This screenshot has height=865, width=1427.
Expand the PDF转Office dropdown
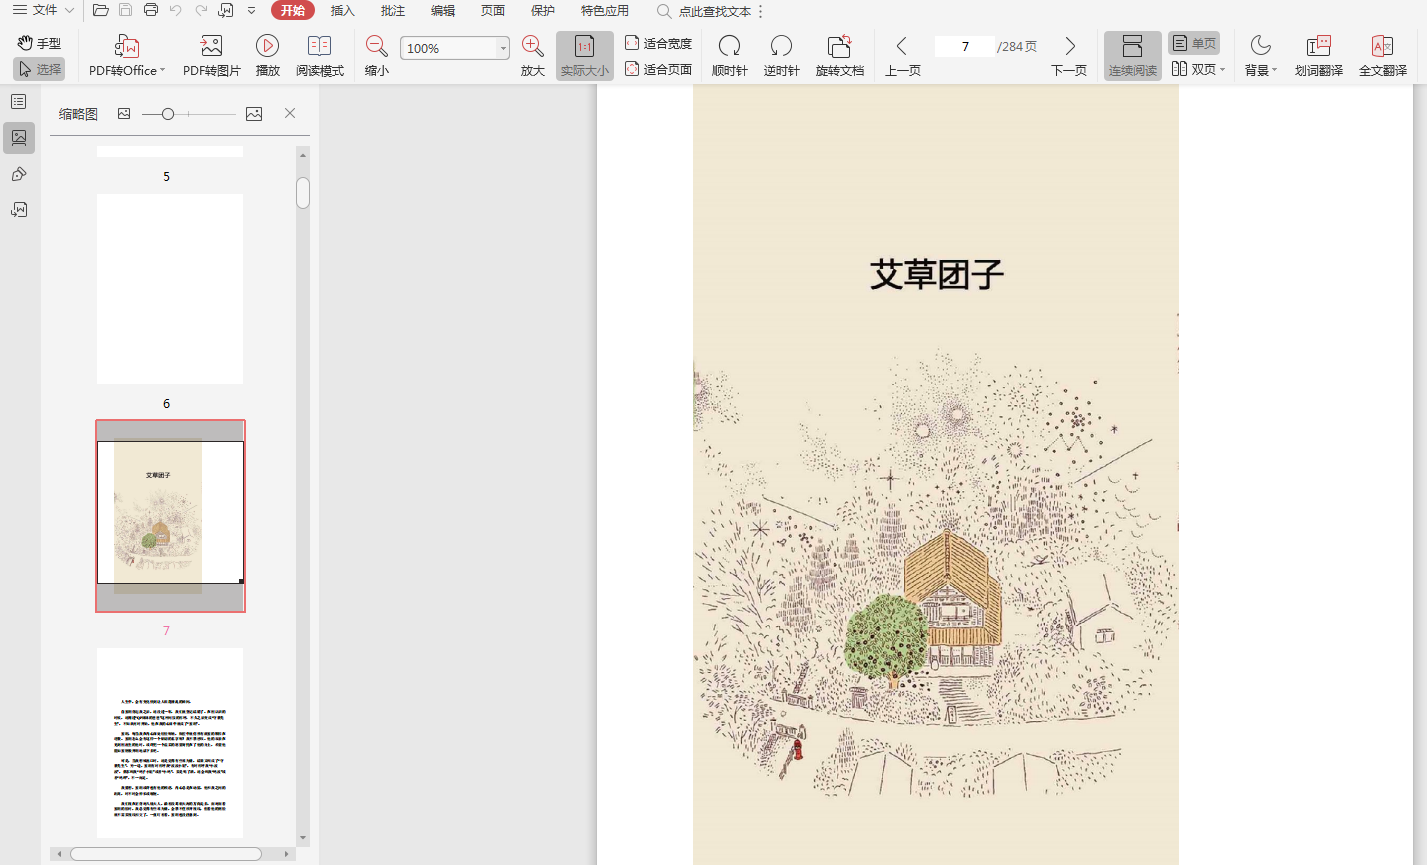[x=162, y=71]
